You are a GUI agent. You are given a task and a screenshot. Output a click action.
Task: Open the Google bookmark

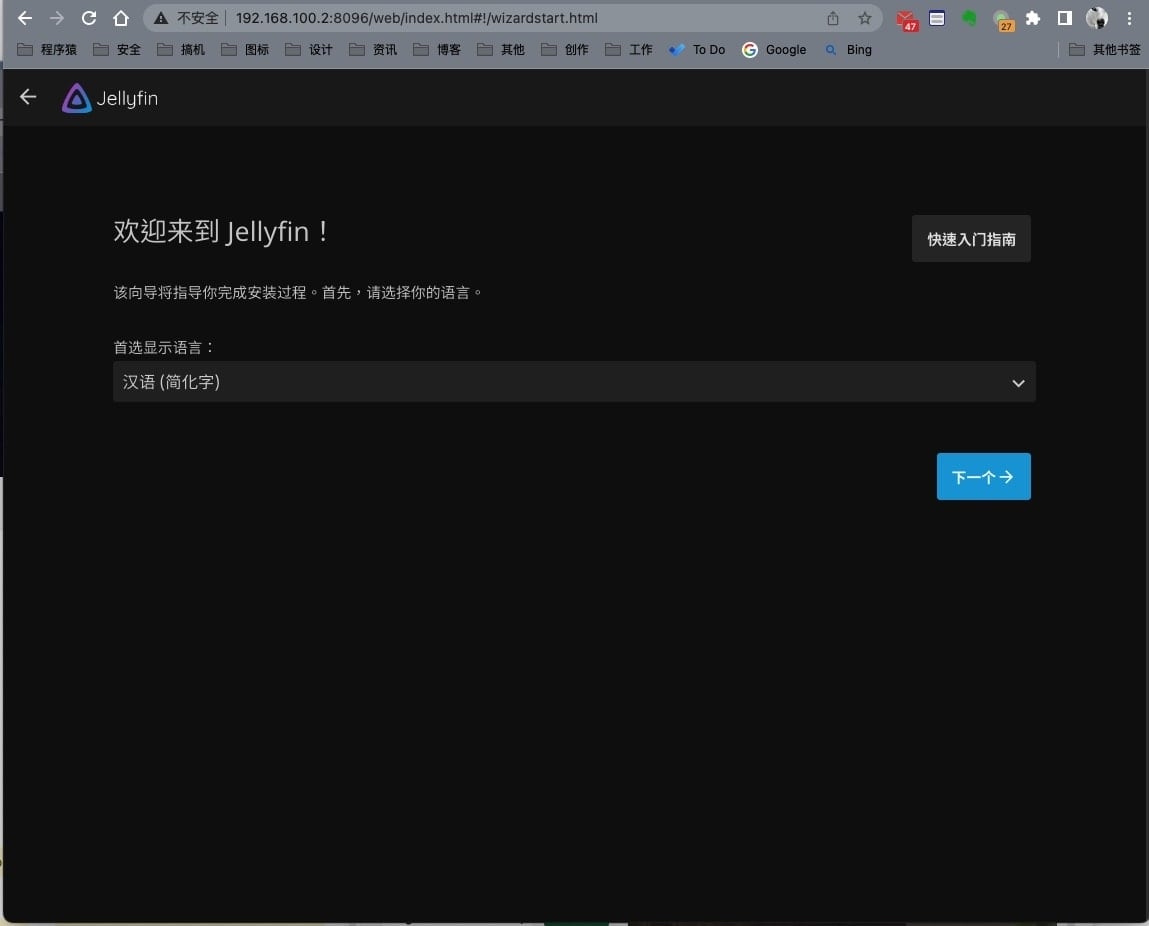click(775, 50)
